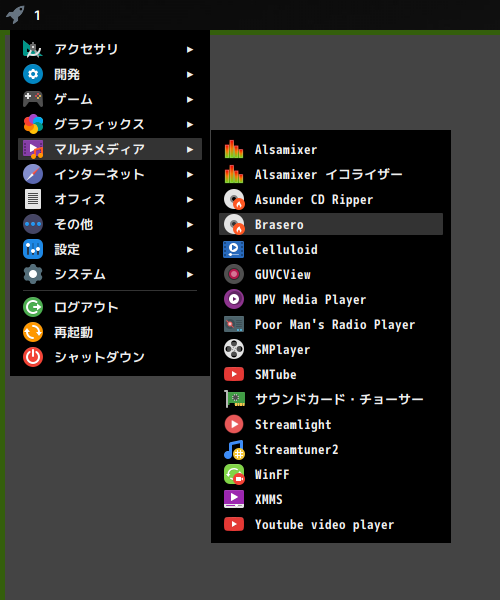Click the rocket launcher icon in the panel
The image size is (500, 600).
(15, 15)
